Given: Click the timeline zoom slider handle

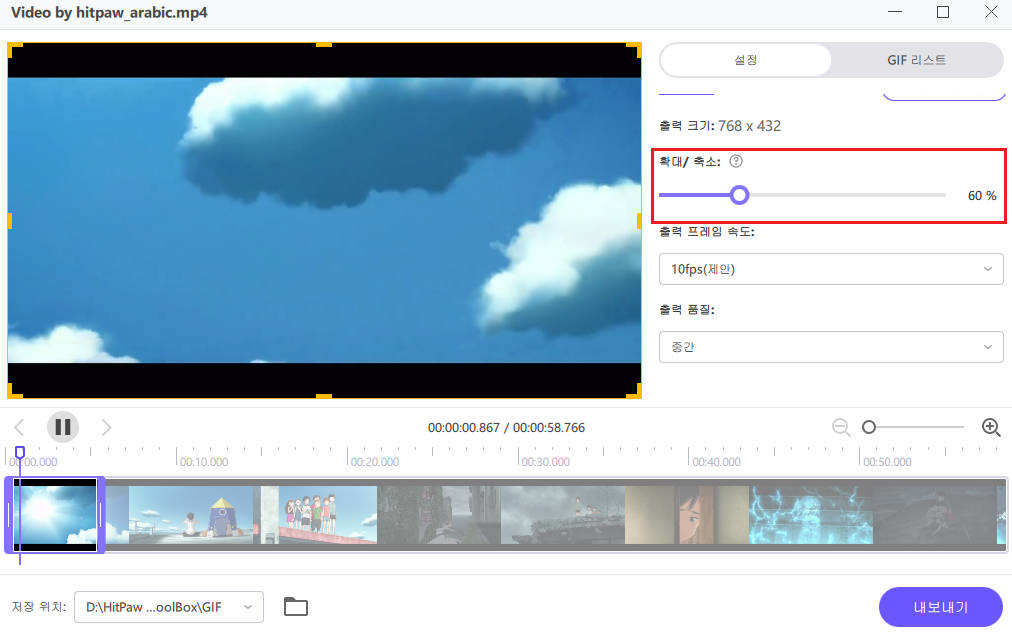Looking at the screenshot, I should pyautogui.click(x=869, y=427).
